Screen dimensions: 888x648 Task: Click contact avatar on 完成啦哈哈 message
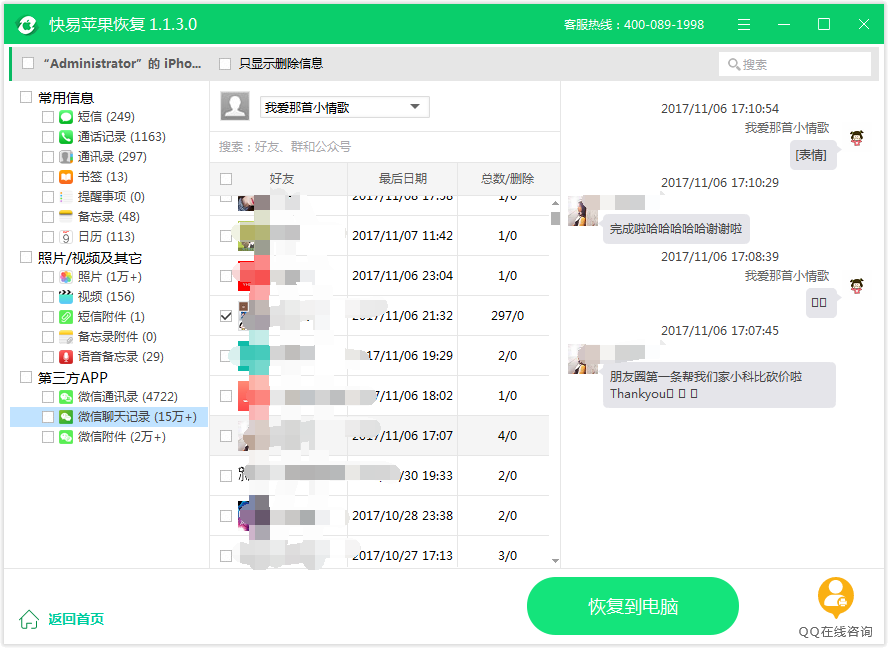point(583,211)
